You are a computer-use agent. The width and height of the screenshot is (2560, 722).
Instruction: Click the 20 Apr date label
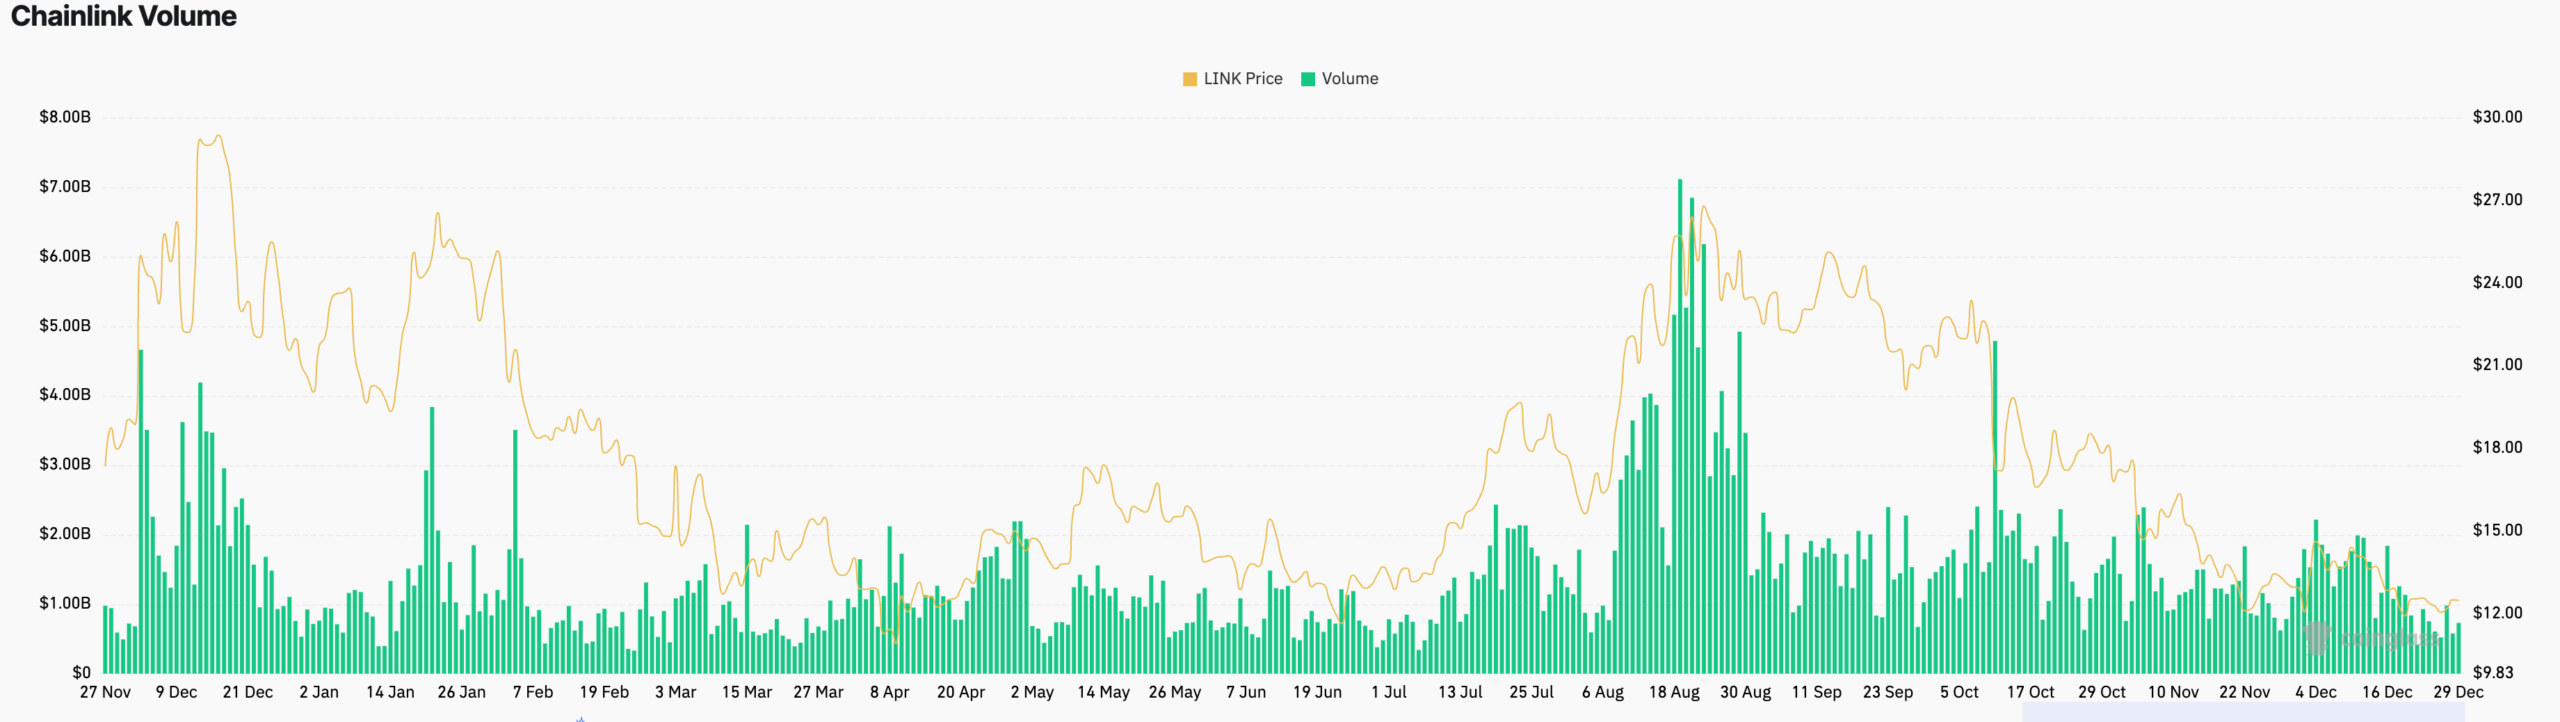pyautogui.click(x=961, y=692)
